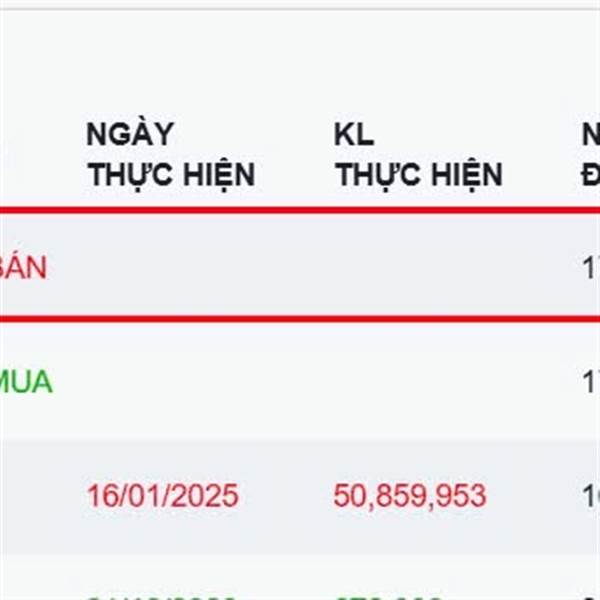Click the cut-off number in the BÁN row
This screenshot has height=600, width=600.
591,267
